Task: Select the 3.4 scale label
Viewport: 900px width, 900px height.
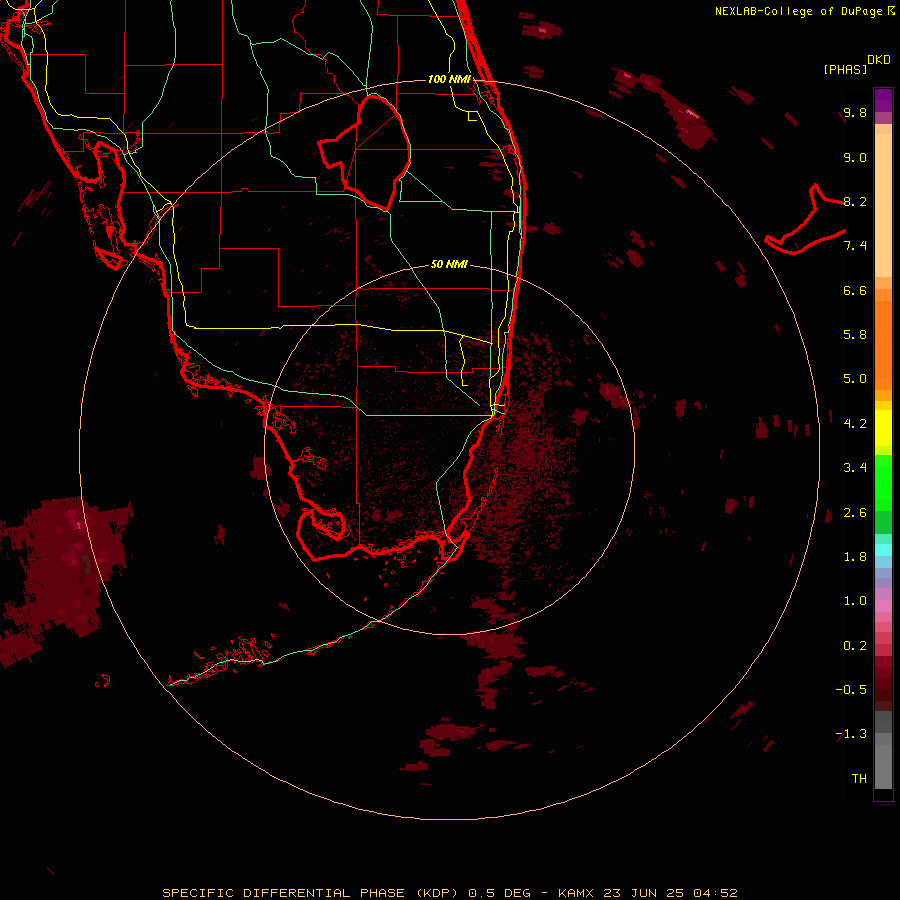Action: [855, 468]
